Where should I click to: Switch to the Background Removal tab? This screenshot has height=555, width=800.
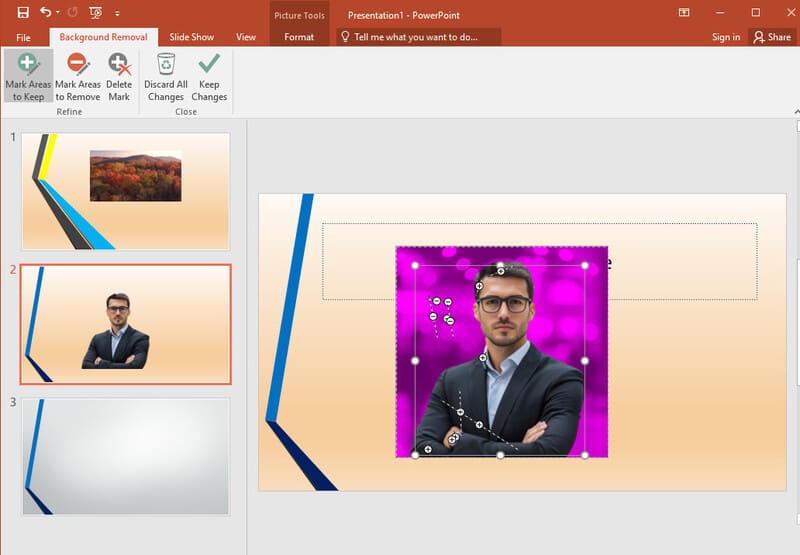point(103,37)
